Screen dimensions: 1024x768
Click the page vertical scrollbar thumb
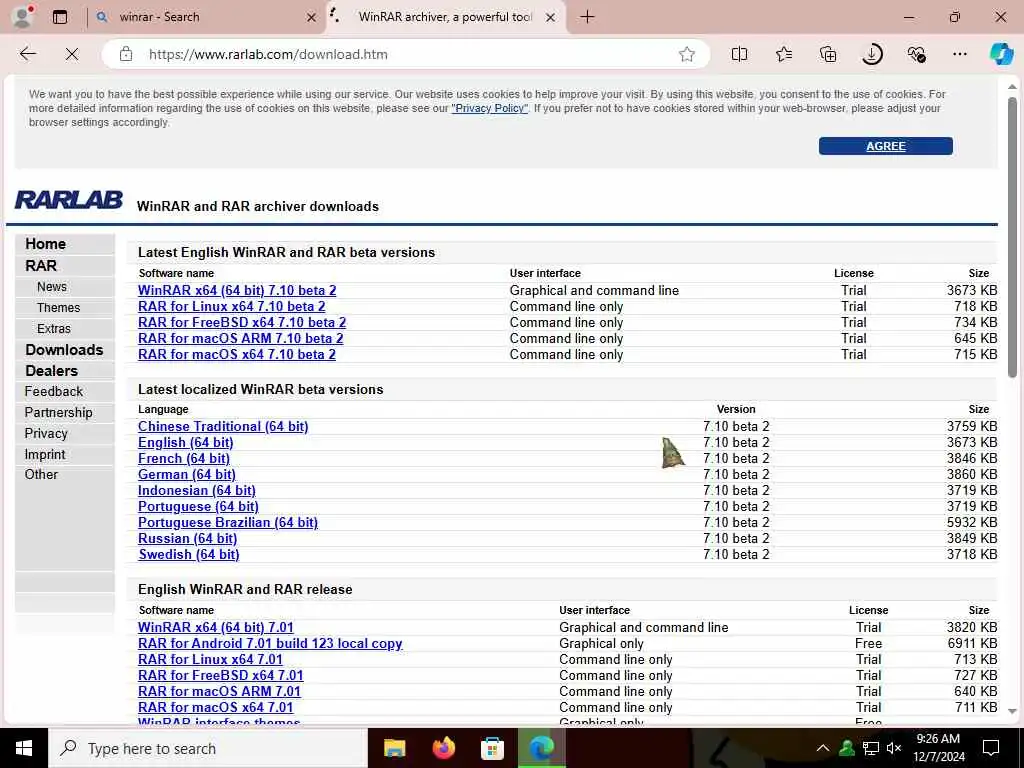click(1012, 237)
